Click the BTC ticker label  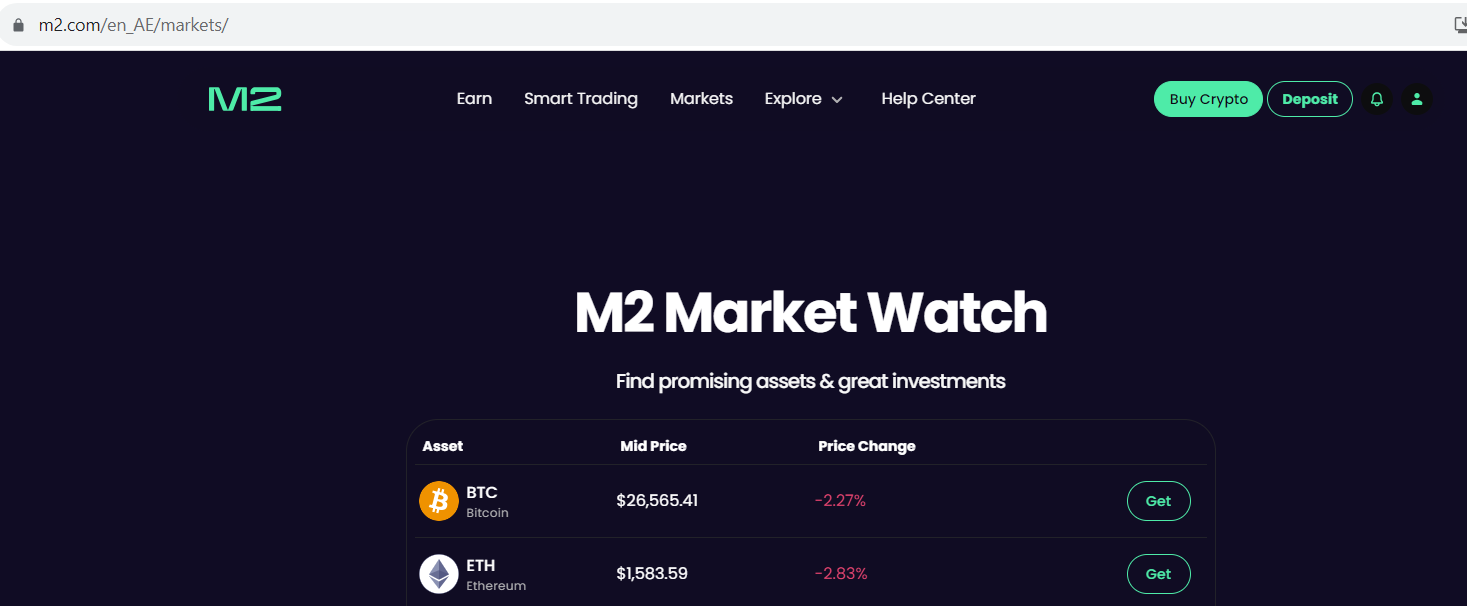[482, 492]
